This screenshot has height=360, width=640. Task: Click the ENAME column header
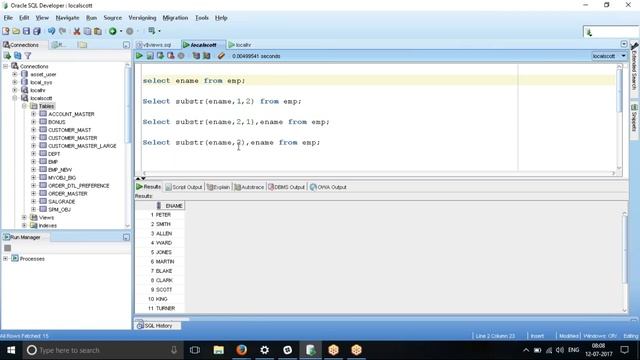point(170,206)
